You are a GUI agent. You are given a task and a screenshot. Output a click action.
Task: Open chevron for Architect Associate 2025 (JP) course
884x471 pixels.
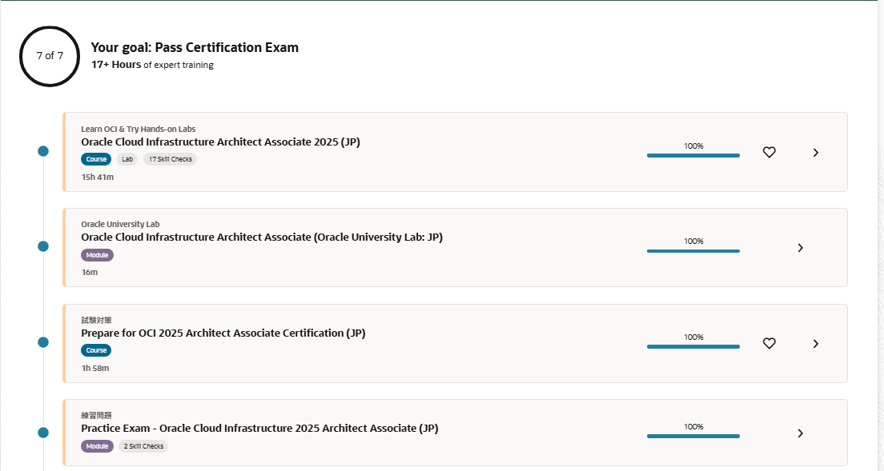point(816,152)
